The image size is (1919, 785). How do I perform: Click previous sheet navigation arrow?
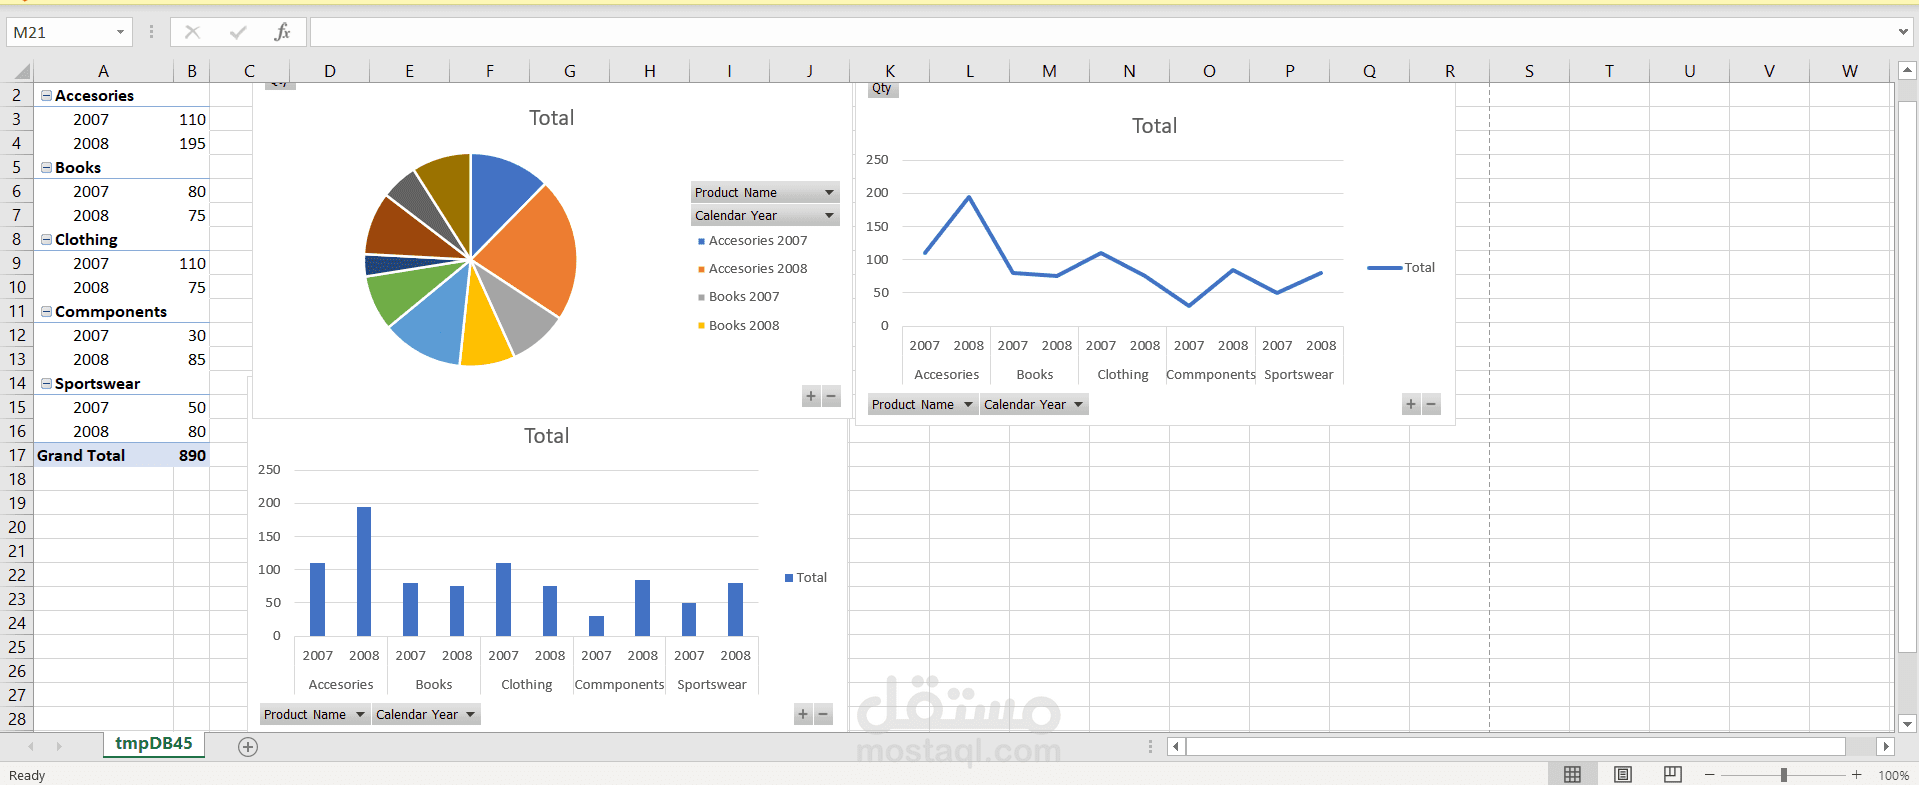pyautogui.click(x=31, y=746)
